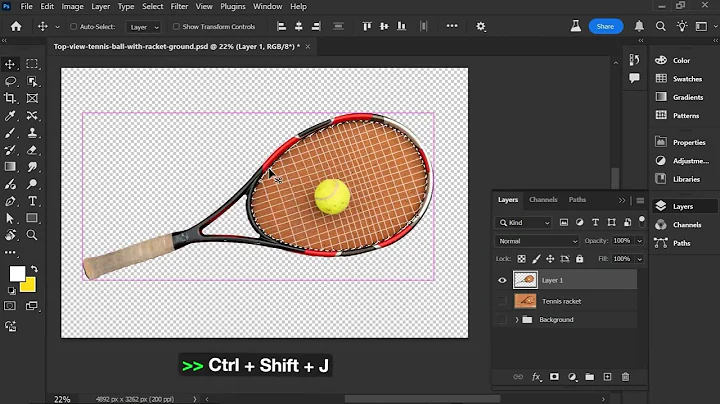Open the Select menu
This screenshot has width=720, height=404.
point(152,6)
